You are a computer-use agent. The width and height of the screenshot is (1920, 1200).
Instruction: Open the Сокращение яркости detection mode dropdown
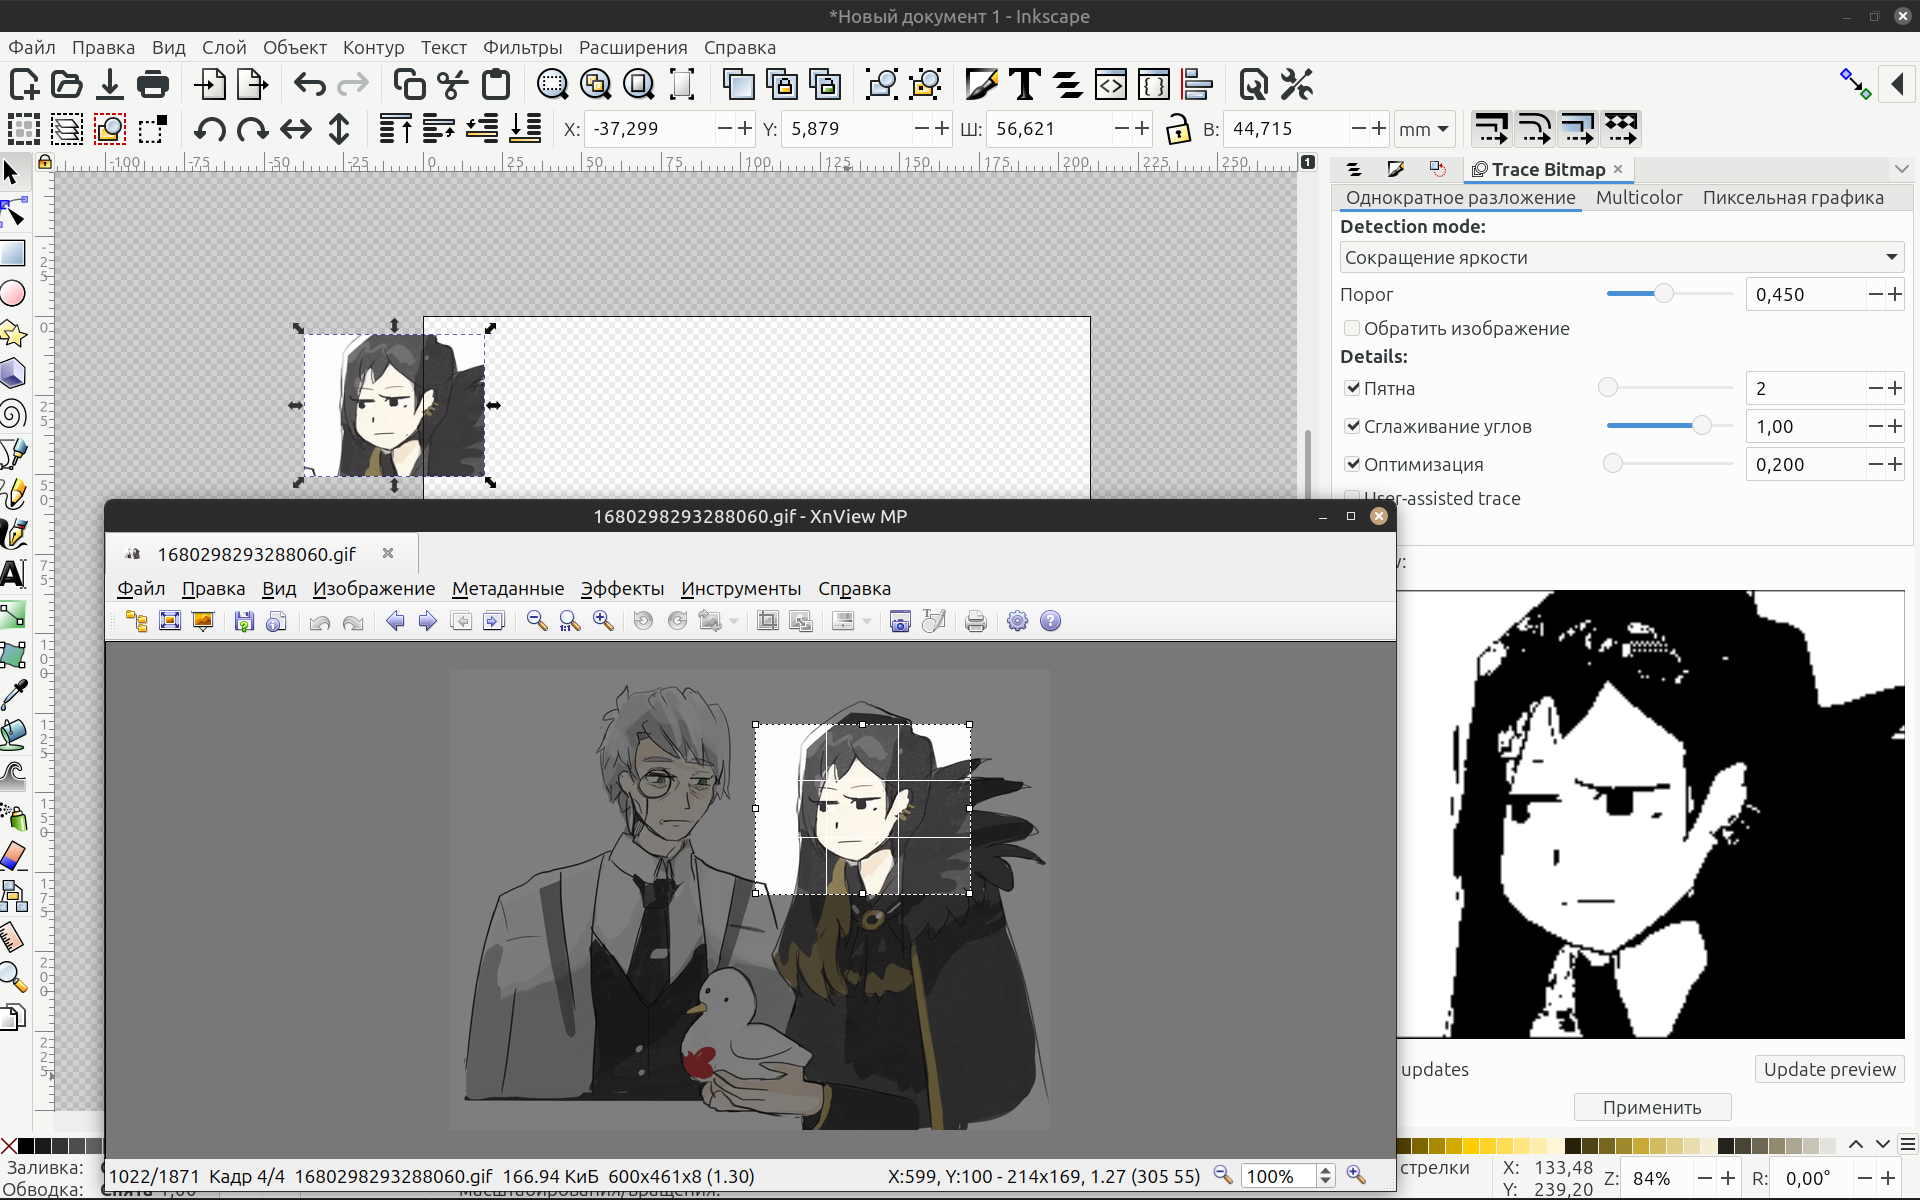pyautogui.click(x=1621, y=257)
